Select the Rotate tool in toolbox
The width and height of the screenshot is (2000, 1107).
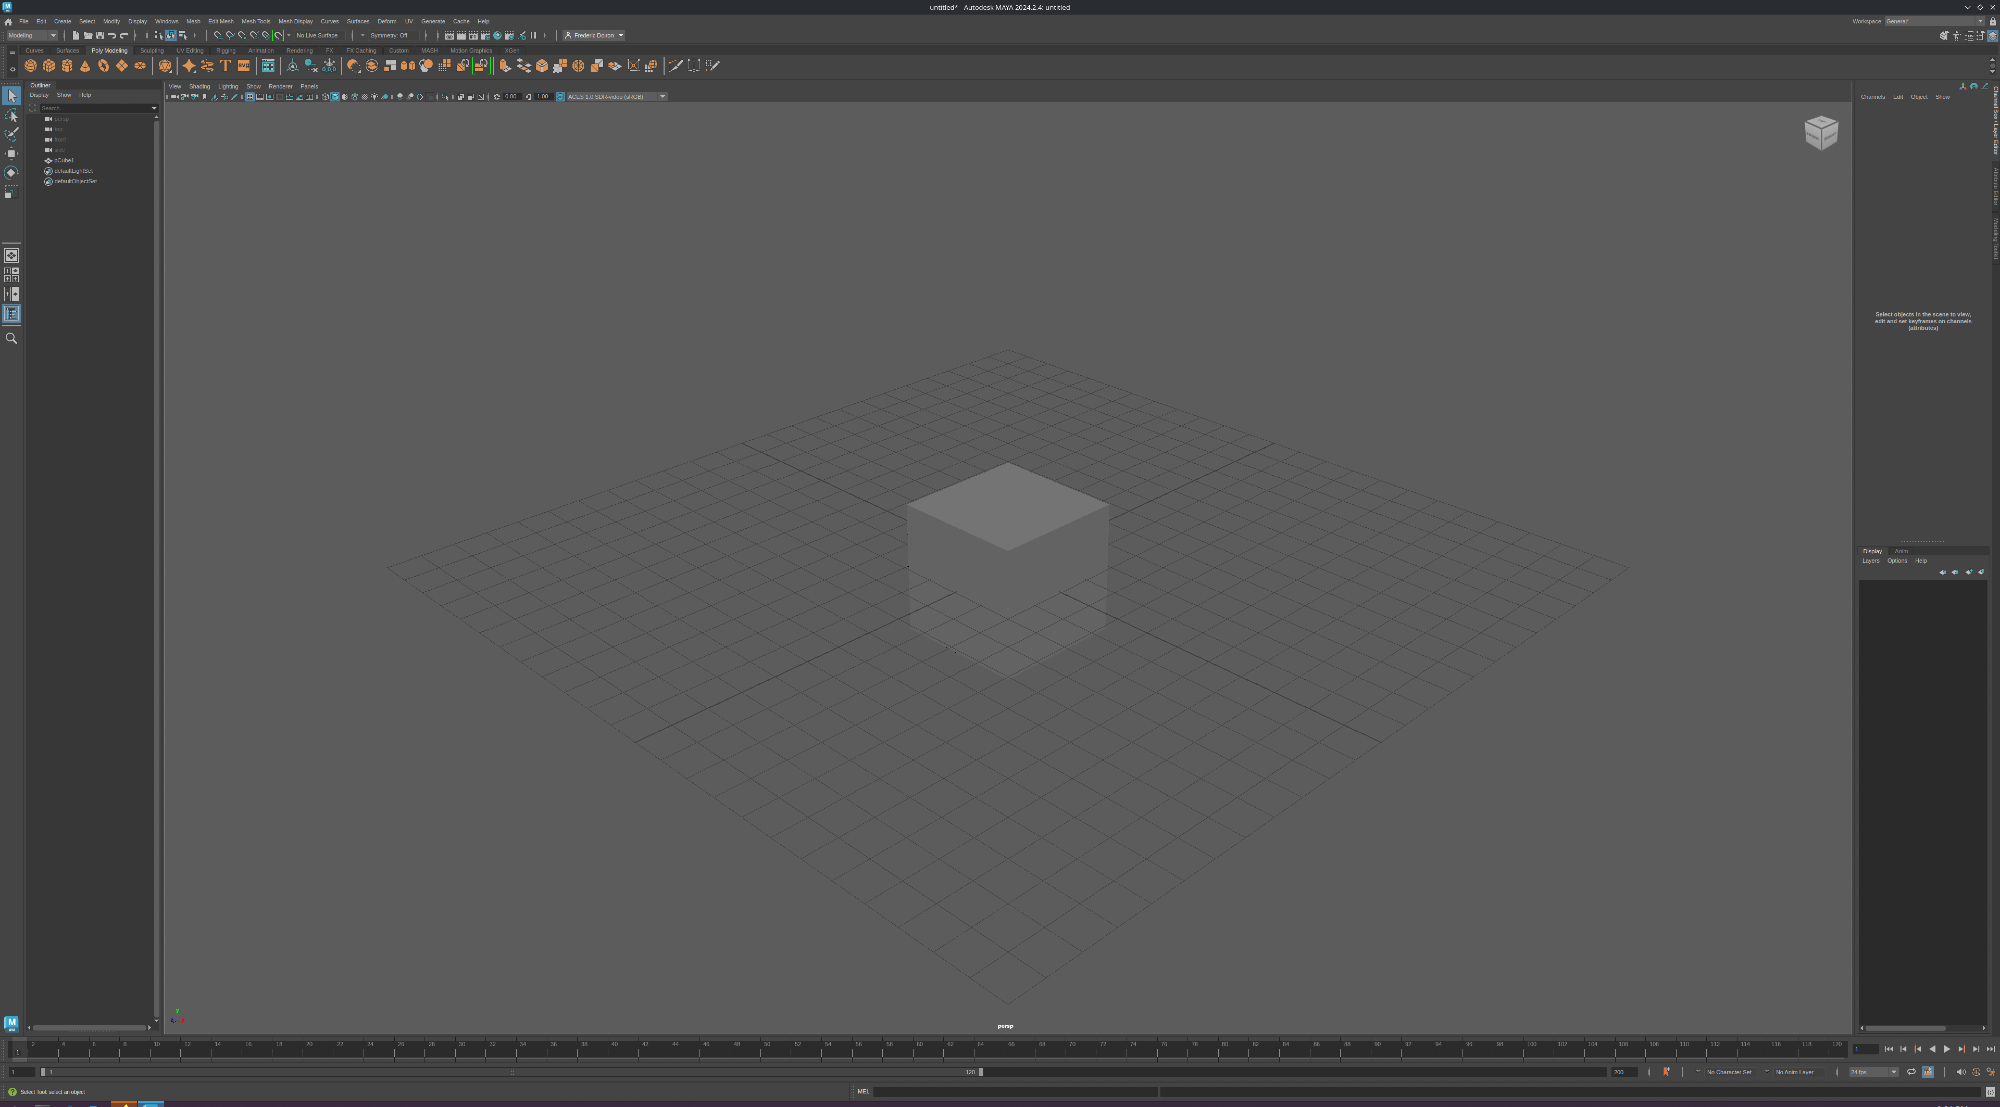point(12,172)
